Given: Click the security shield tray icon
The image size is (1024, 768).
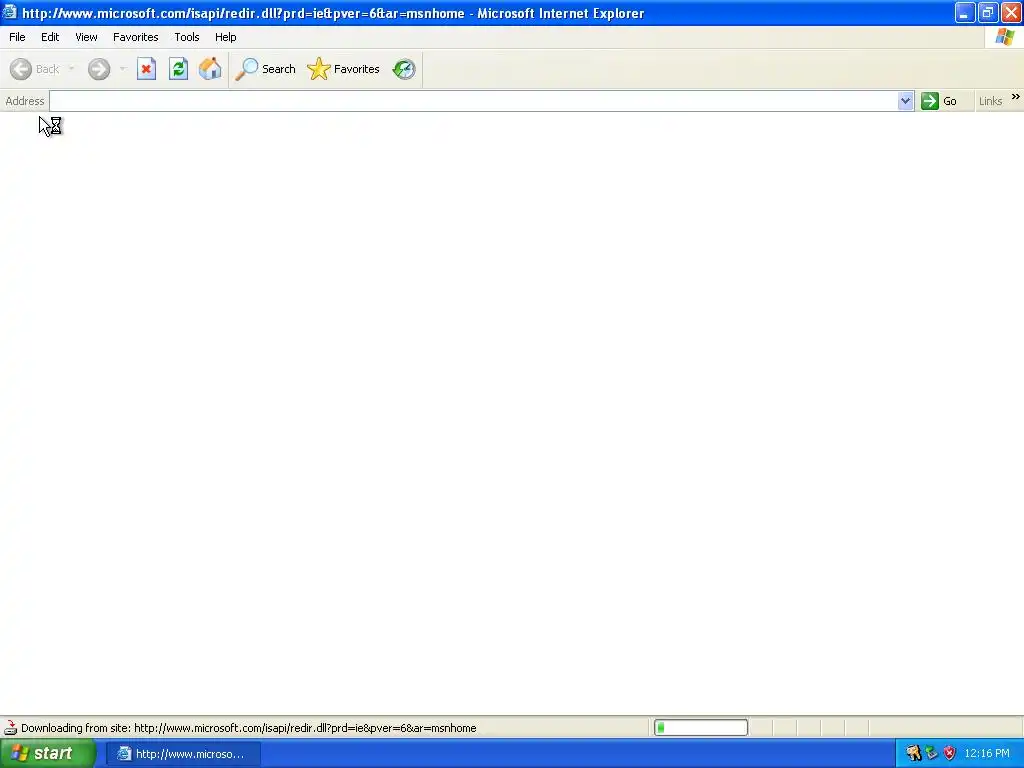Looking at the screenshot, I should point(950,753).
